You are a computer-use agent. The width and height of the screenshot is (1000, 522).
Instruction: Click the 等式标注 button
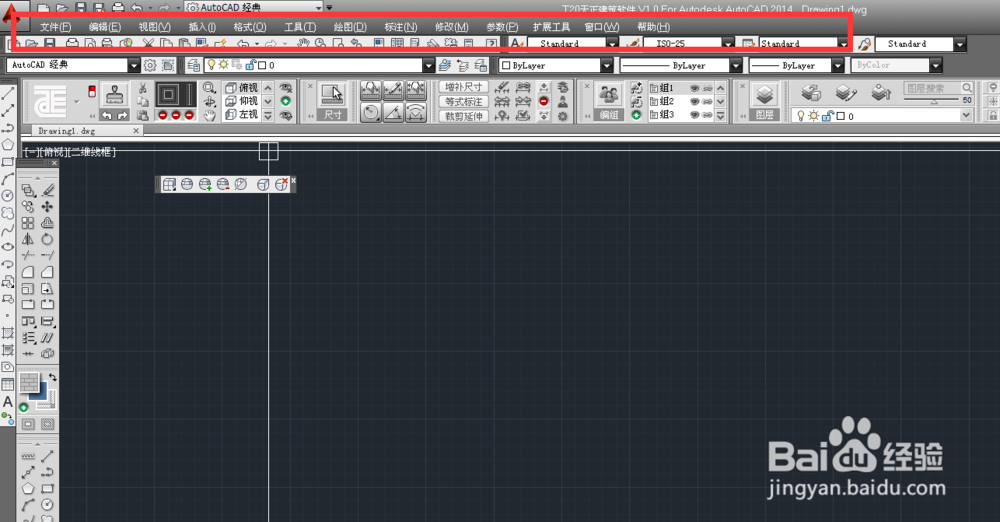[x=464, y=101]
